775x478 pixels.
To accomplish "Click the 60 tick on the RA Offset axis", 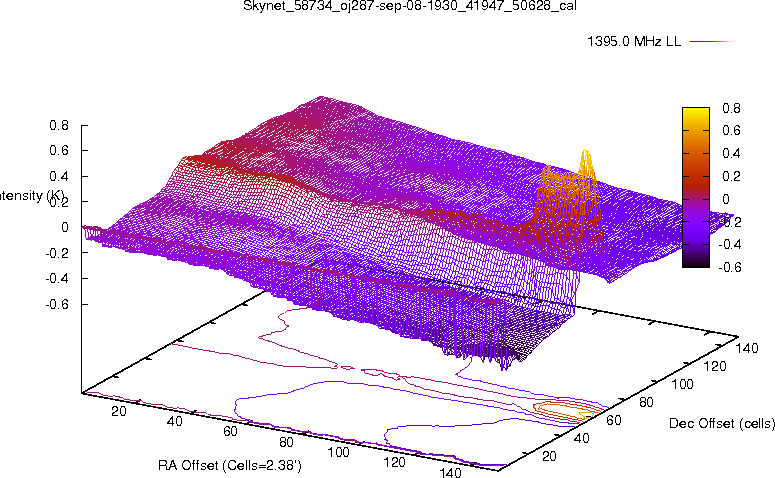I will (x=231, y=431).
